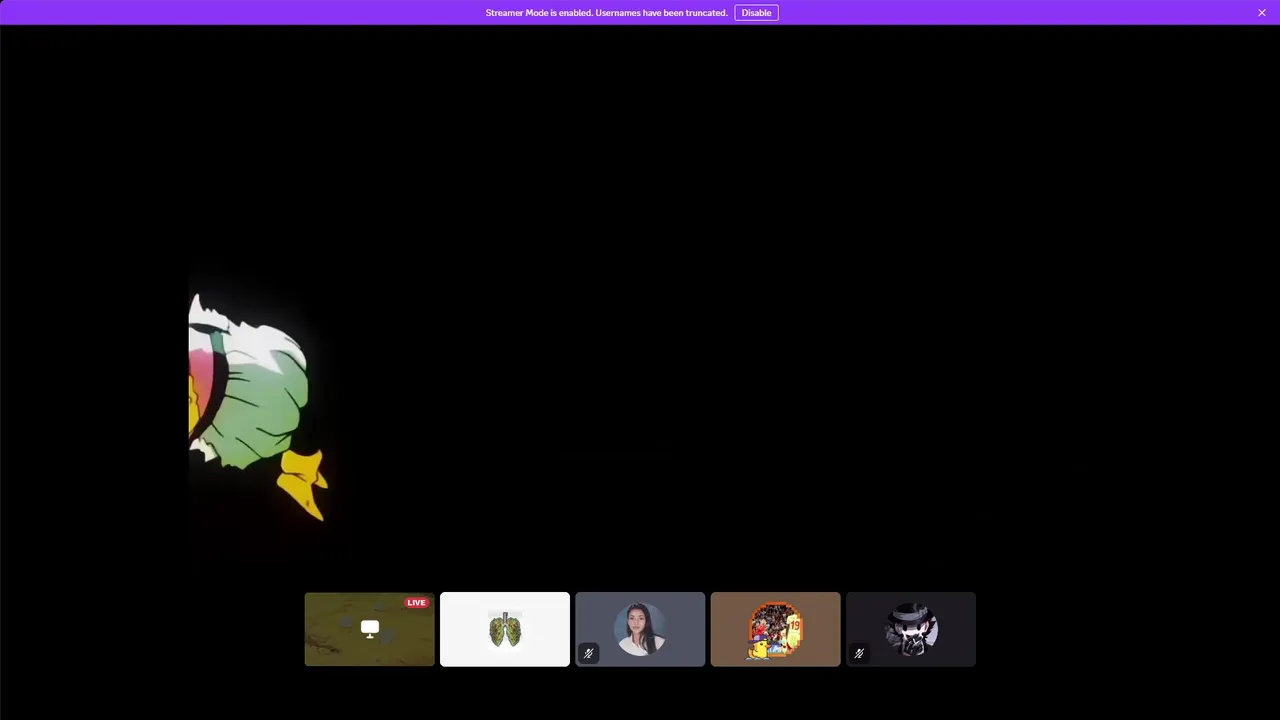Click the screen share monitor icon
1280x720 pixels.
pos(370,629)
